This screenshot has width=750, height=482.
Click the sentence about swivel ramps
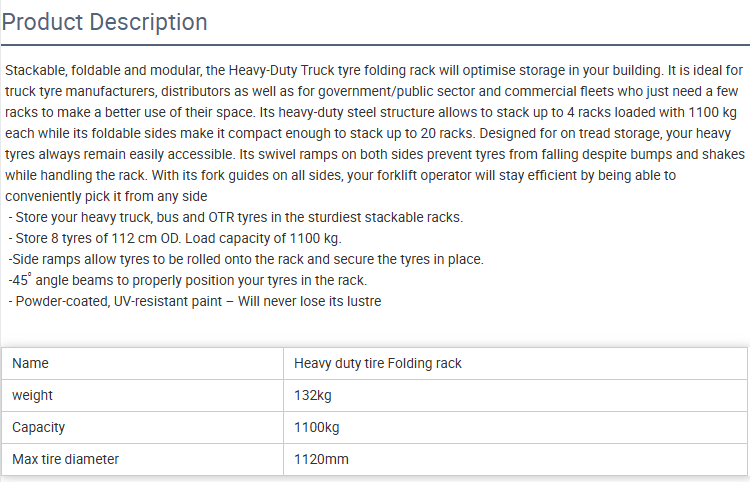492,154
